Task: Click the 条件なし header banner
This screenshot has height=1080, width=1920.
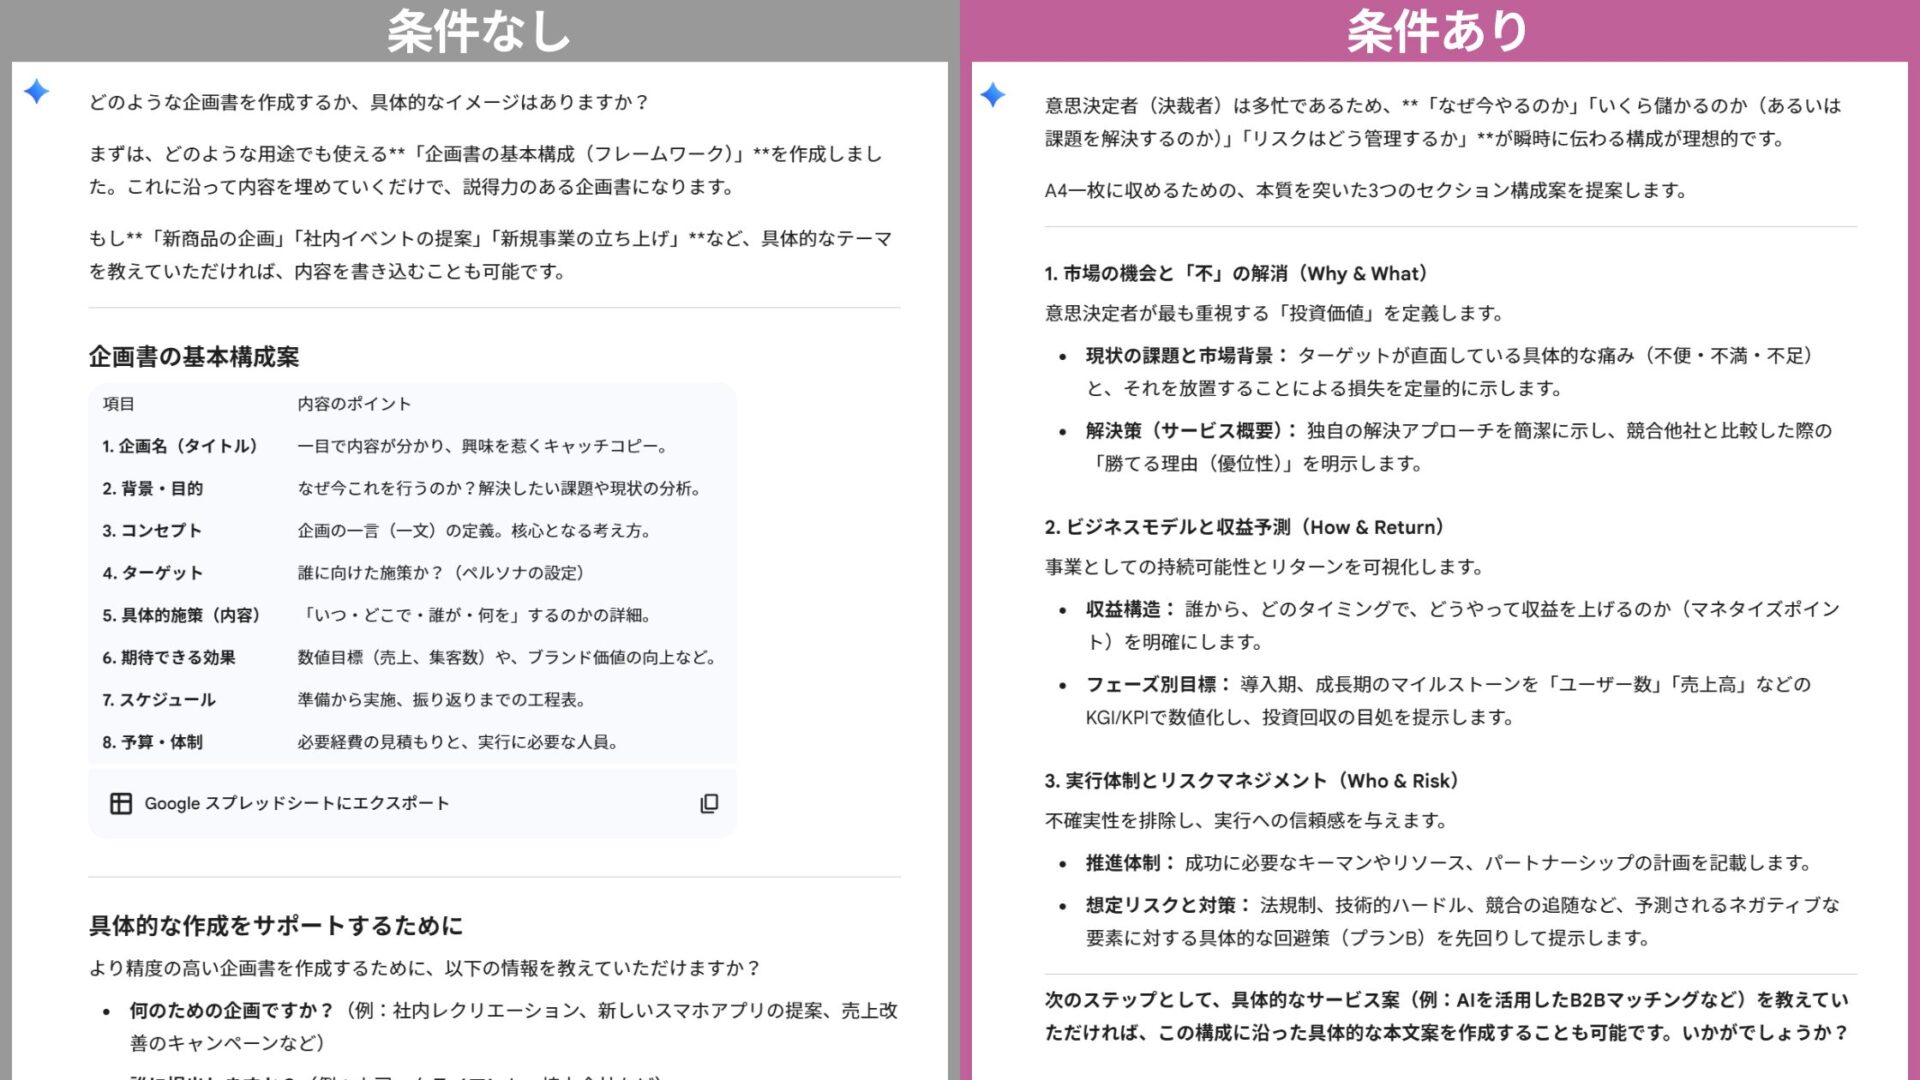Action: 477,30
